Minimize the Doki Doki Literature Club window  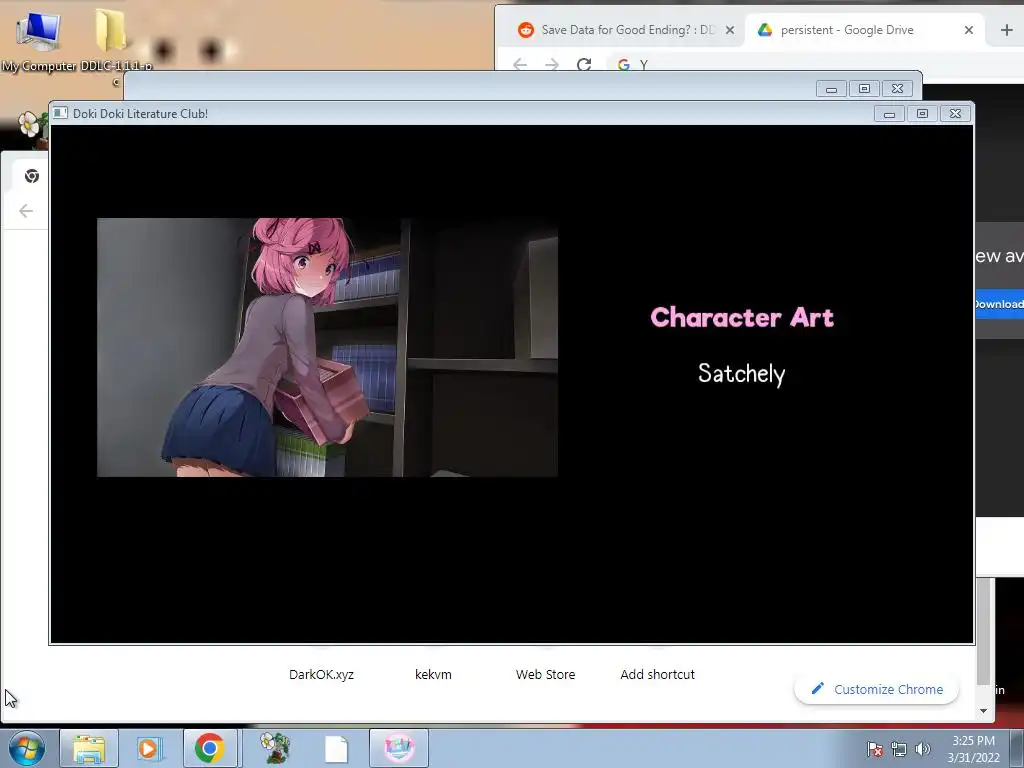click(x=889, y=114)
